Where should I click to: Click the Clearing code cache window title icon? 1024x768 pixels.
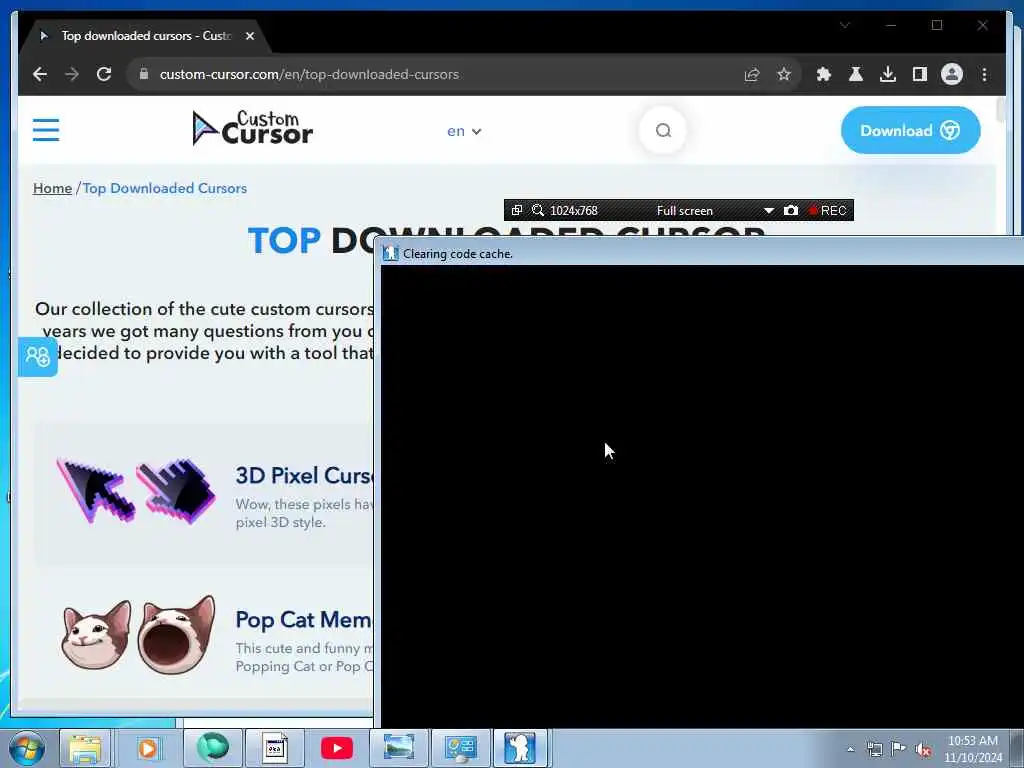tap(390, 253)
